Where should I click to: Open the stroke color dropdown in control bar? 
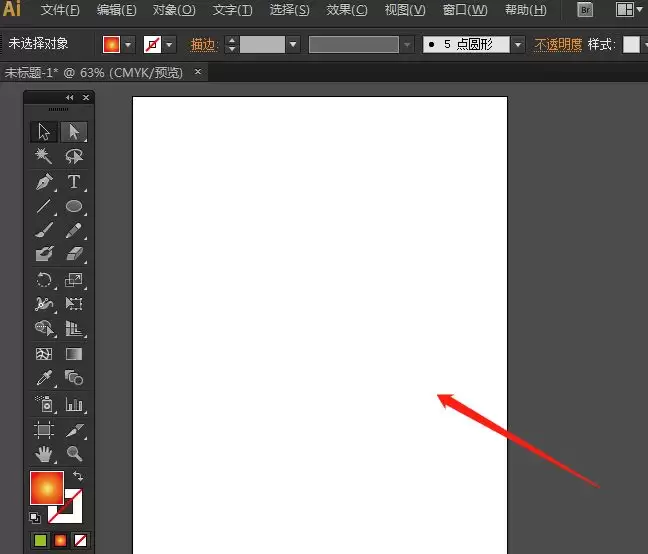(x=169, y=45)
